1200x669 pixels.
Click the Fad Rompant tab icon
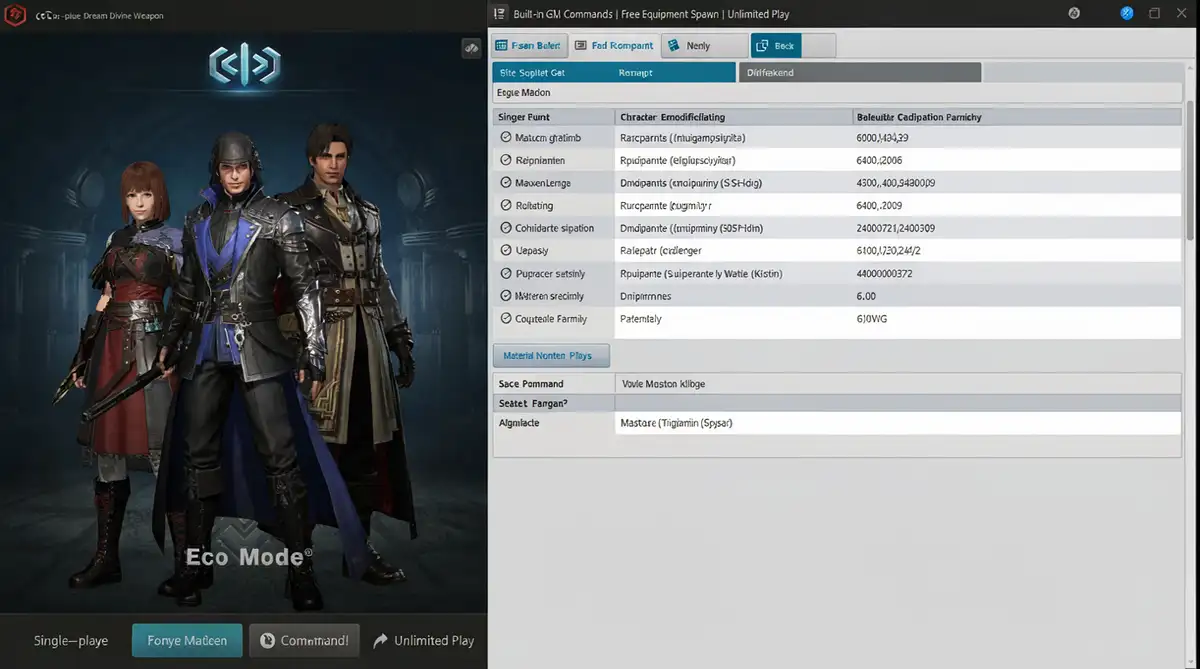[581, 46]
